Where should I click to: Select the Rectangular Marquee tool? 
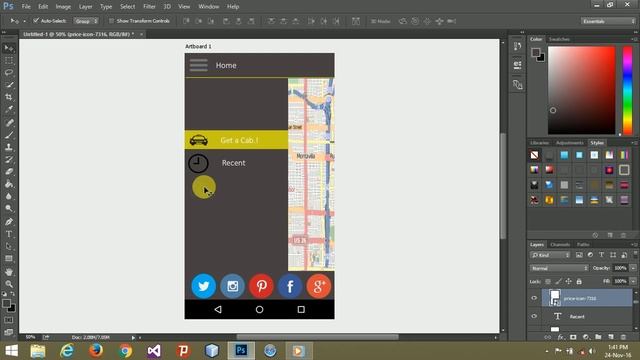click(9, 60)
